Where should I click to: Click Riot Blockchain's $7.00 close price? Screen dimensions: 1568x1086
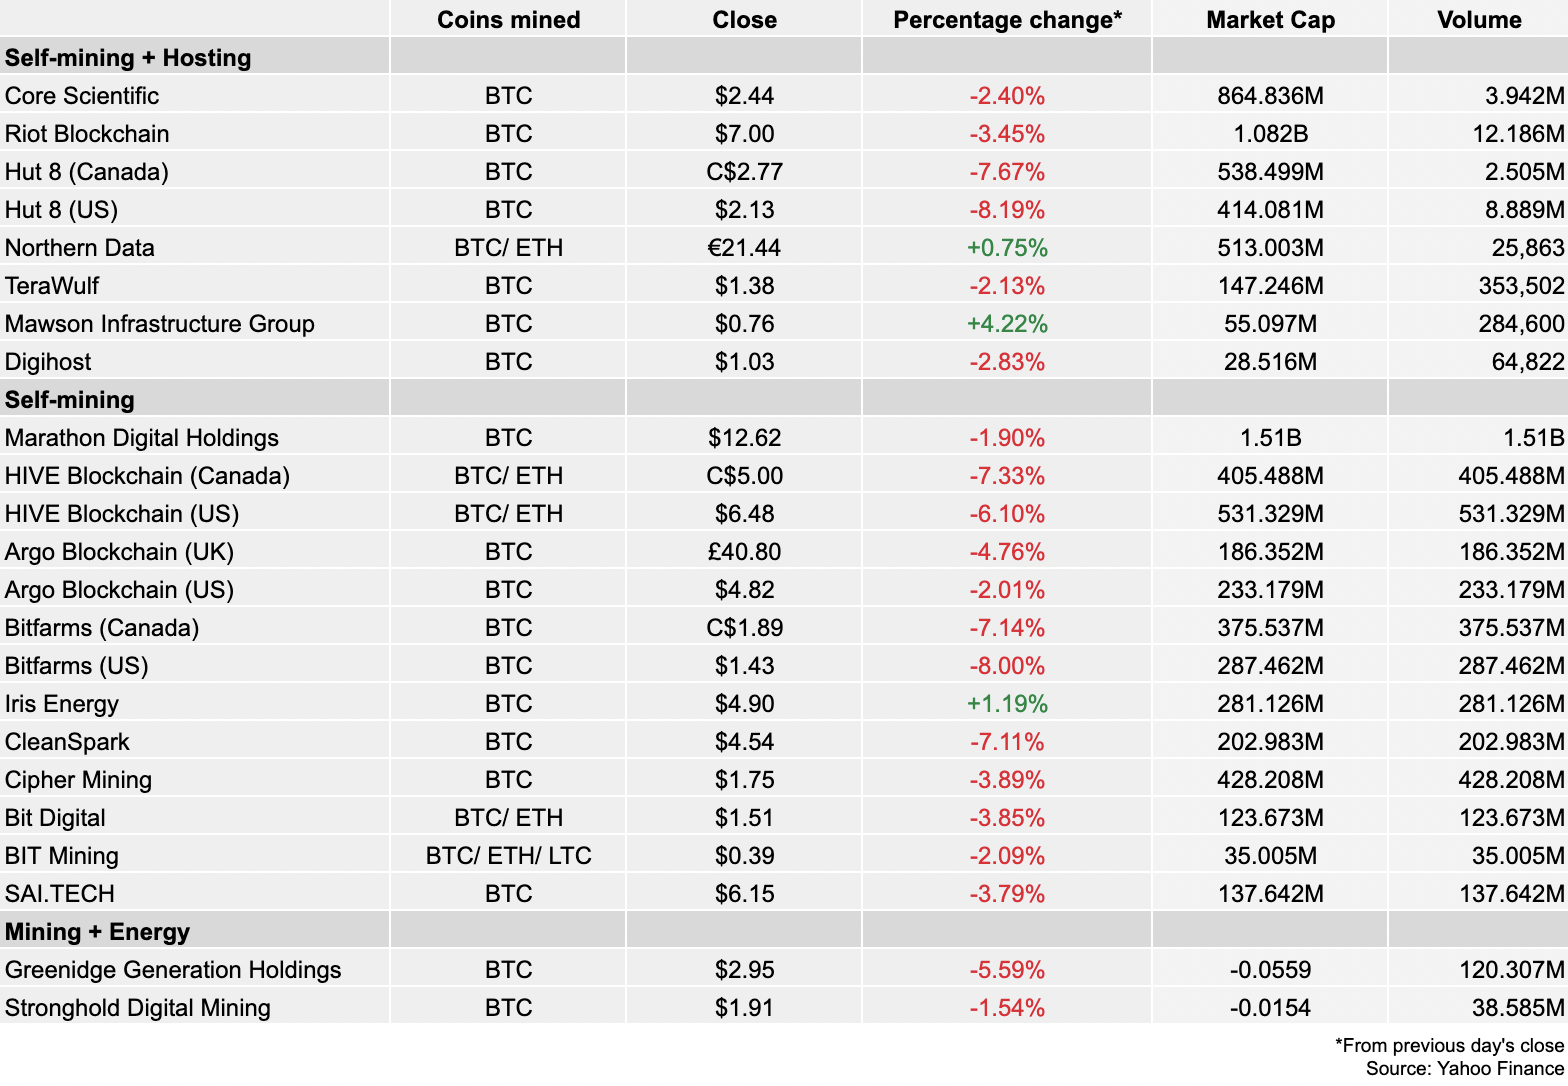(x=744, y=134)
